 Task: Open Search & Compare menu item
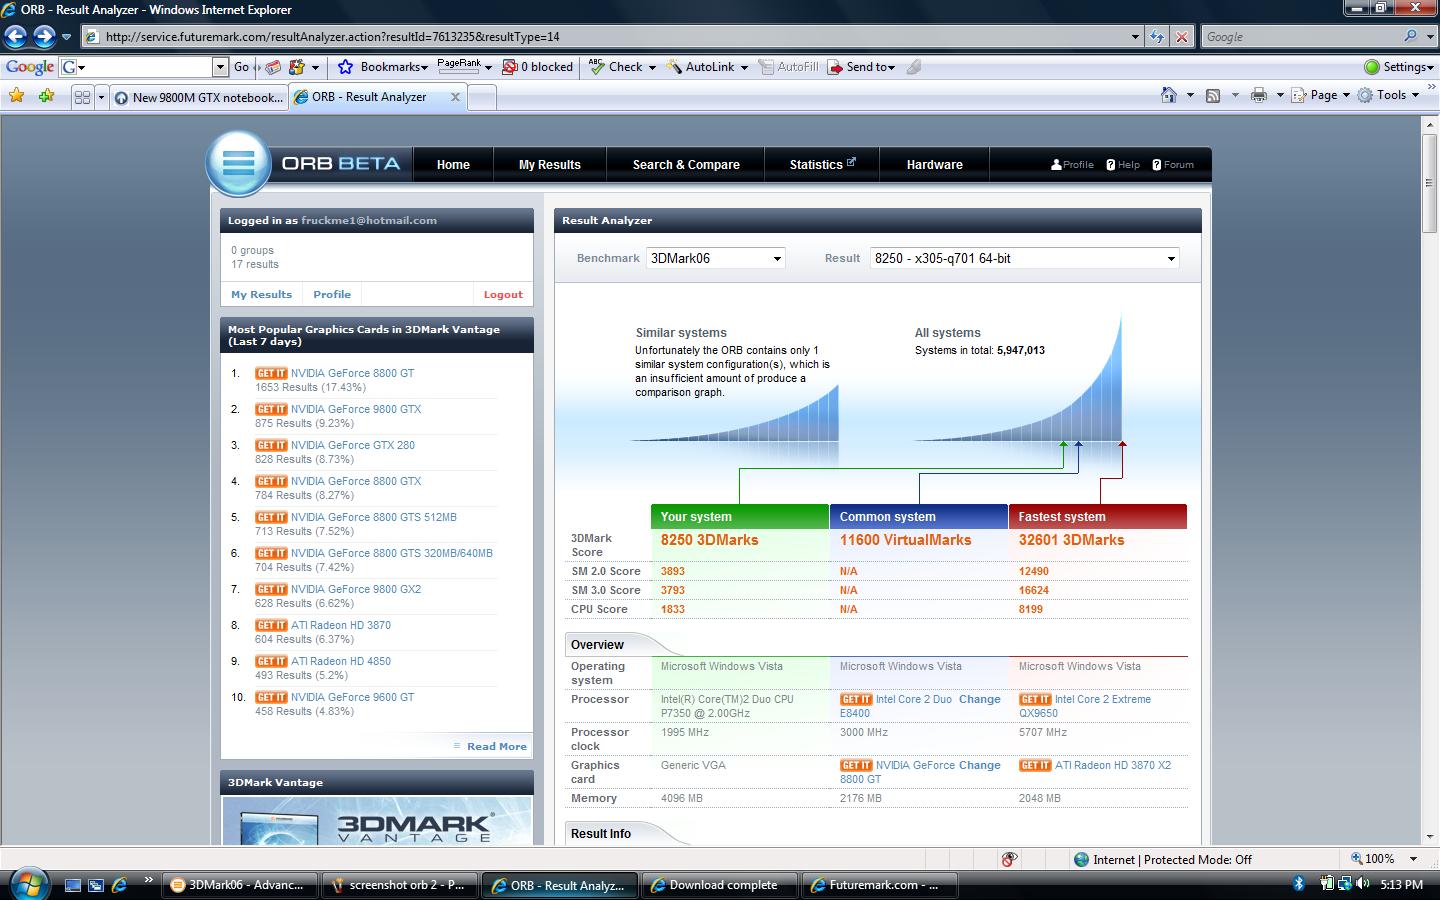pos(686,165)
